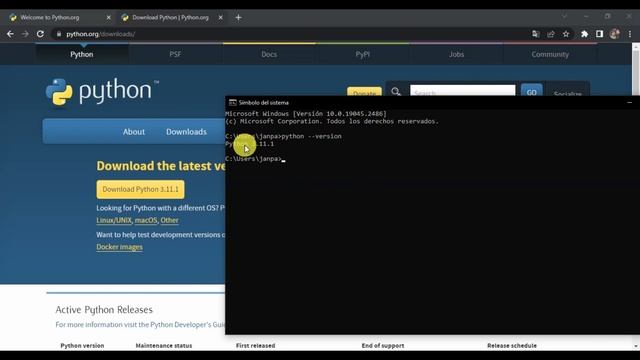Click the 'Download the latest' heading text

(x=161, y=166)
